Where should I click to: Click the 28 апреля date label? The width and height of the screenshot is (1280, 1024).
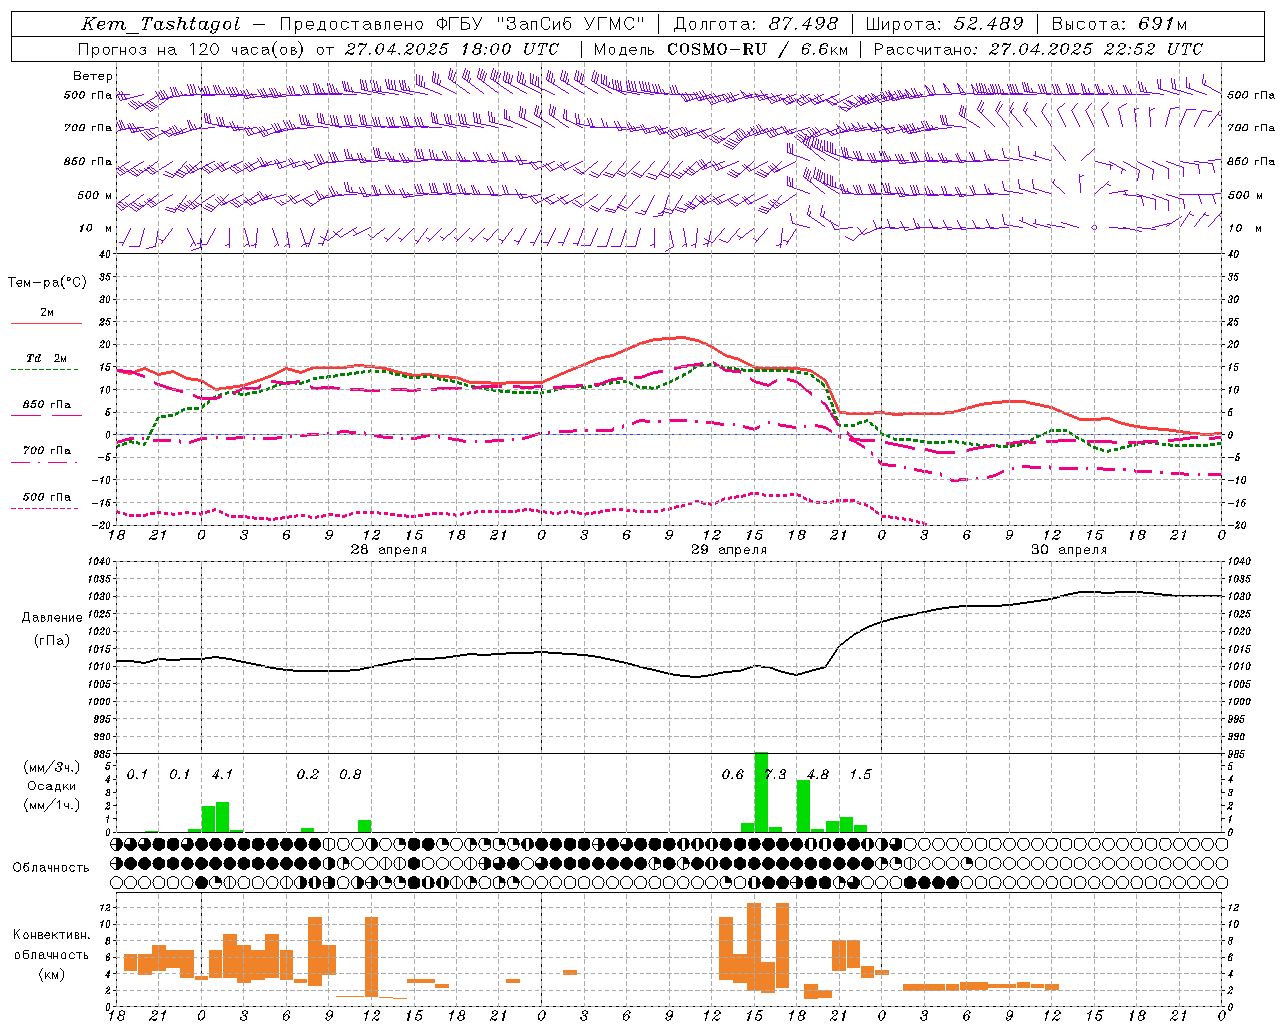click(x=389, y=550)
